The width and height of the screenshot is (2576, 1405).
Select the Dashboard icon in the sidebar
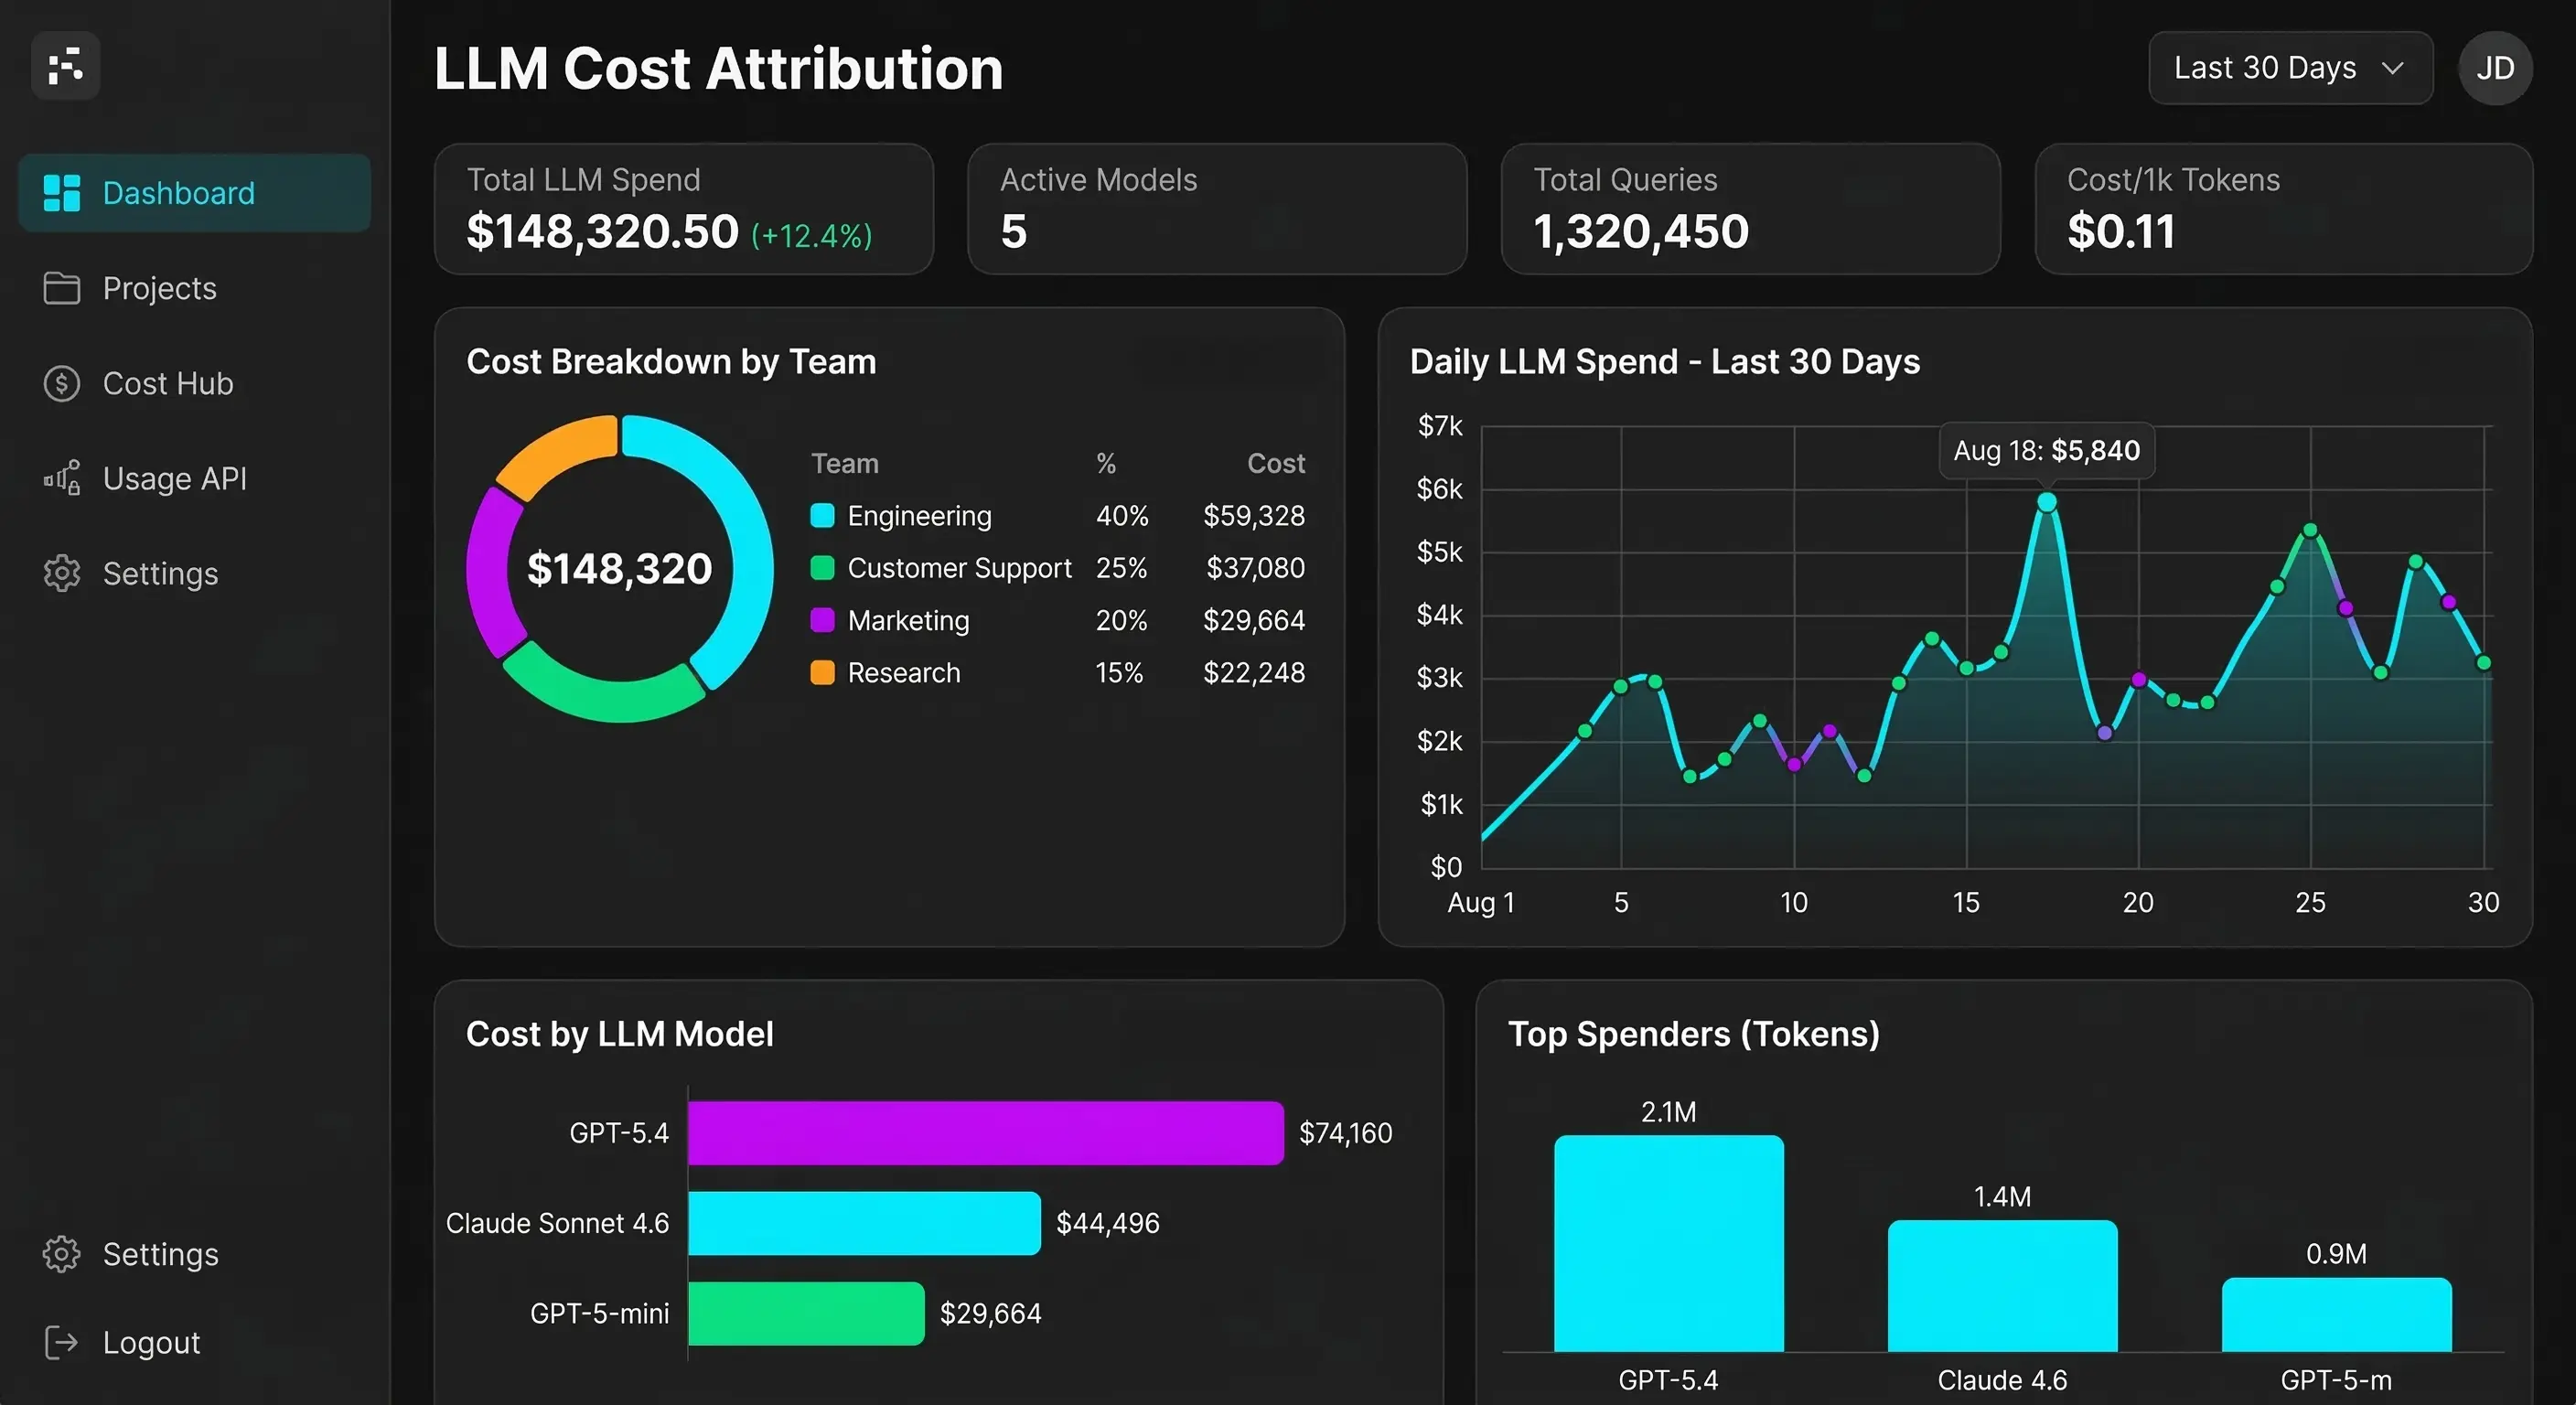[62, 192]
